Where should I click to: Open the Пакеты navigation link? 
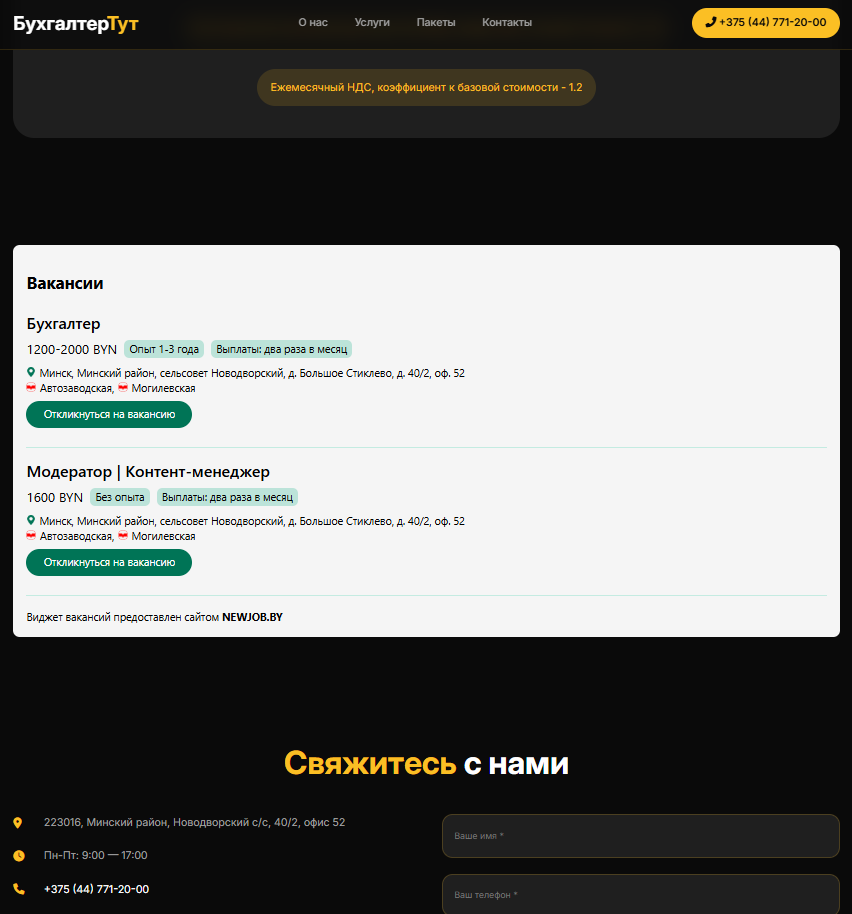click(436, 22)
